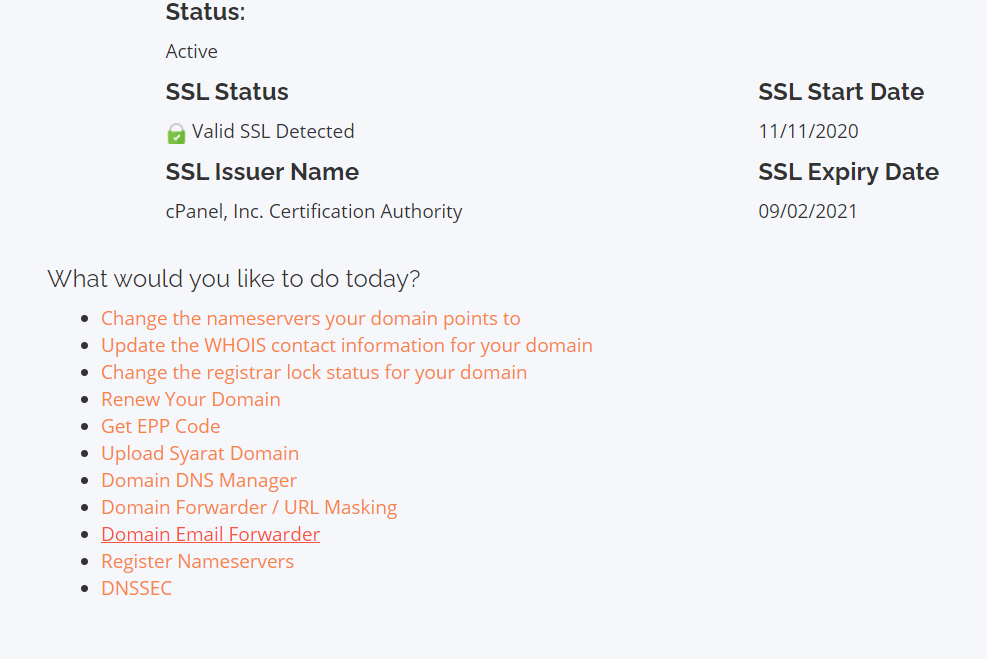Screen dimensions: 987x659
Task: Click the SSL expiry date 09/02/2021
Action: click(x=807, y=212)
